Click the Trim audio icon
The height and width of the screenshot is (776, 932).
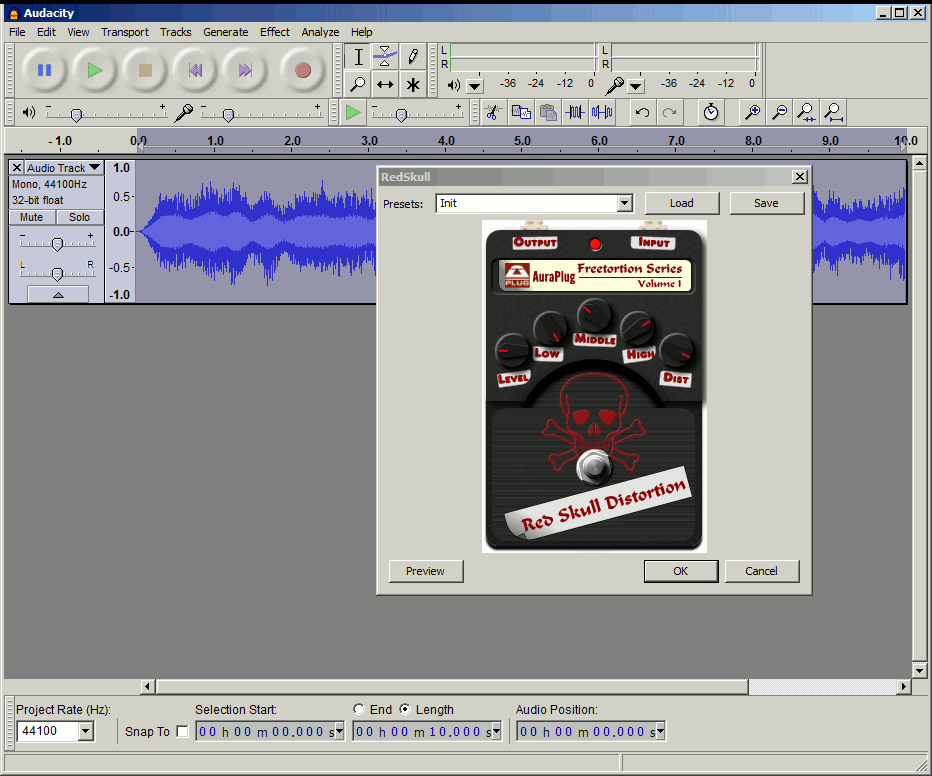tap(575, 112)
